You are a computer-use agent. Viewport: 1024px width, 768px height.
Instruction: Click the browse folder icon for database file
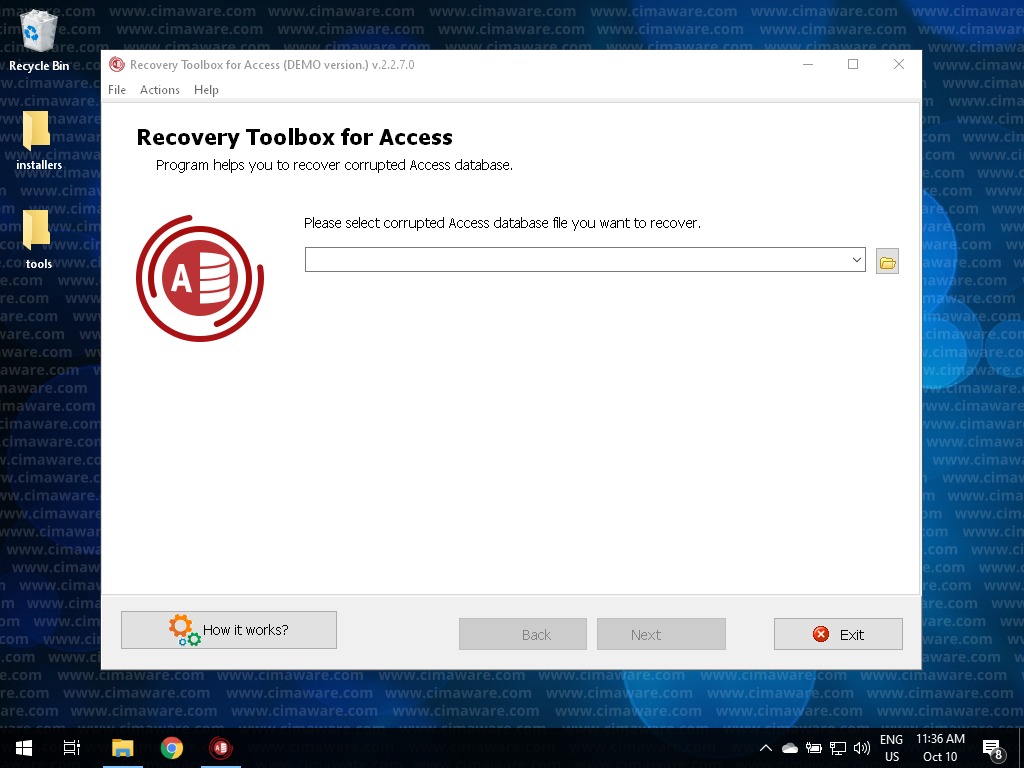pos(886,262)
